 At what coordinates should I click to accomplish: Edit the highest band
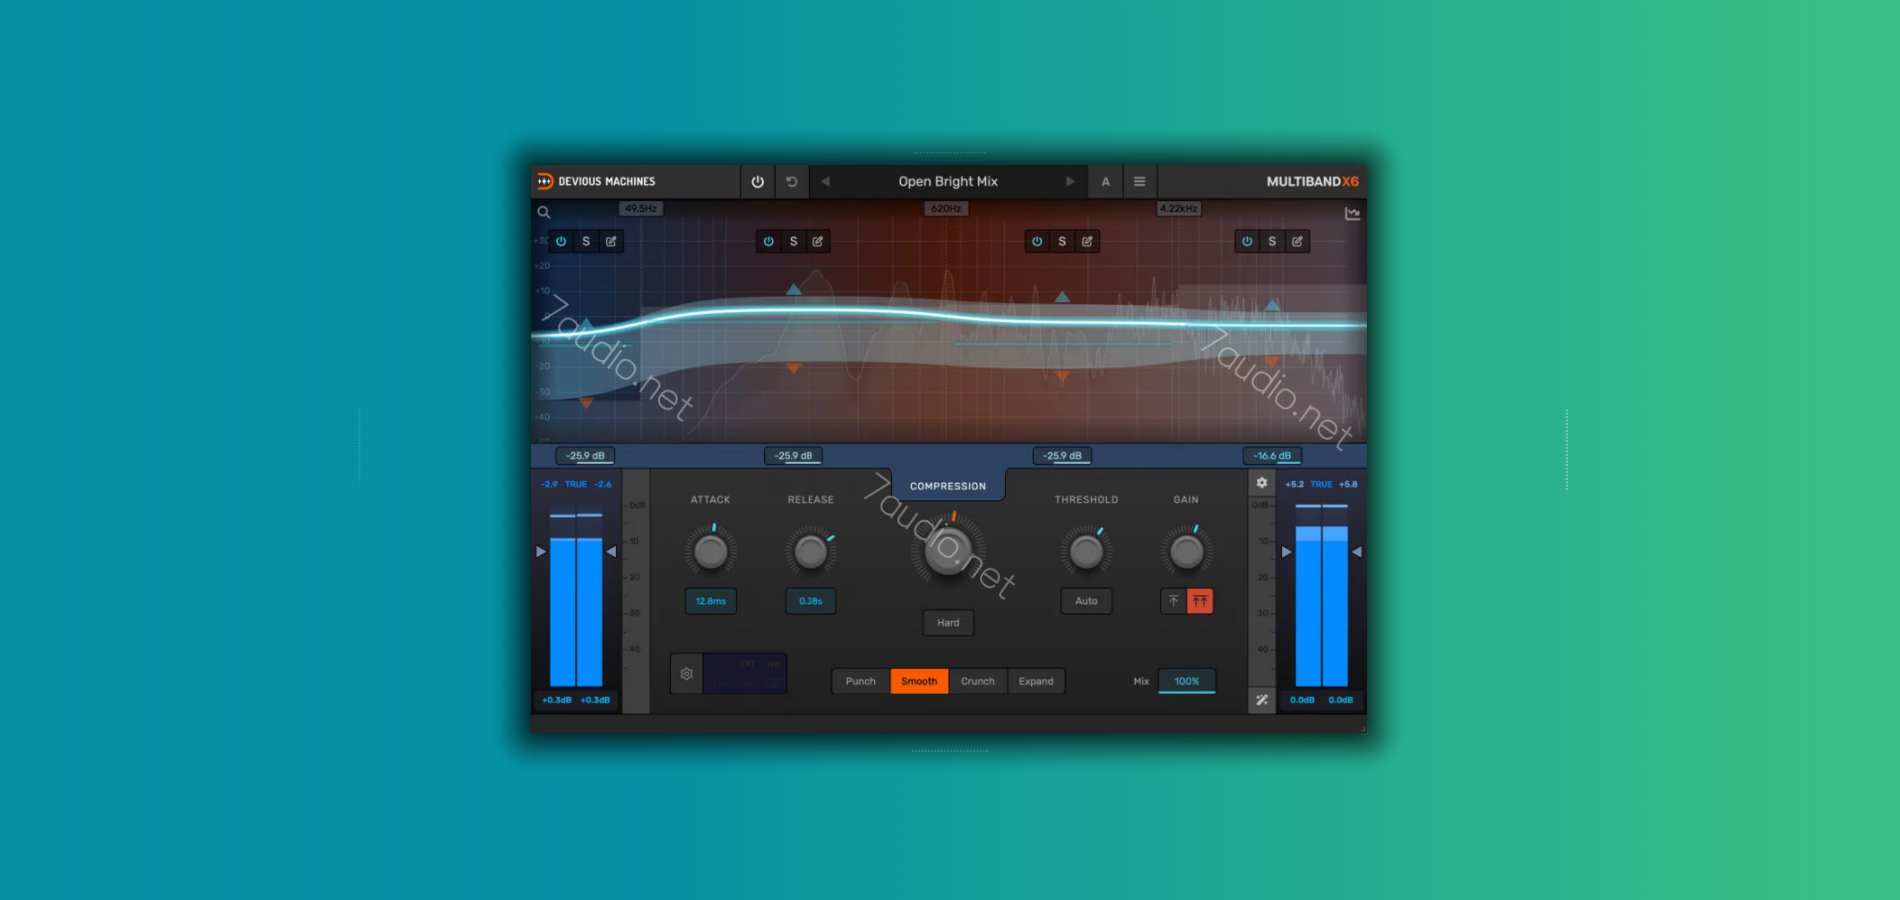click(x=1297, y=241)
